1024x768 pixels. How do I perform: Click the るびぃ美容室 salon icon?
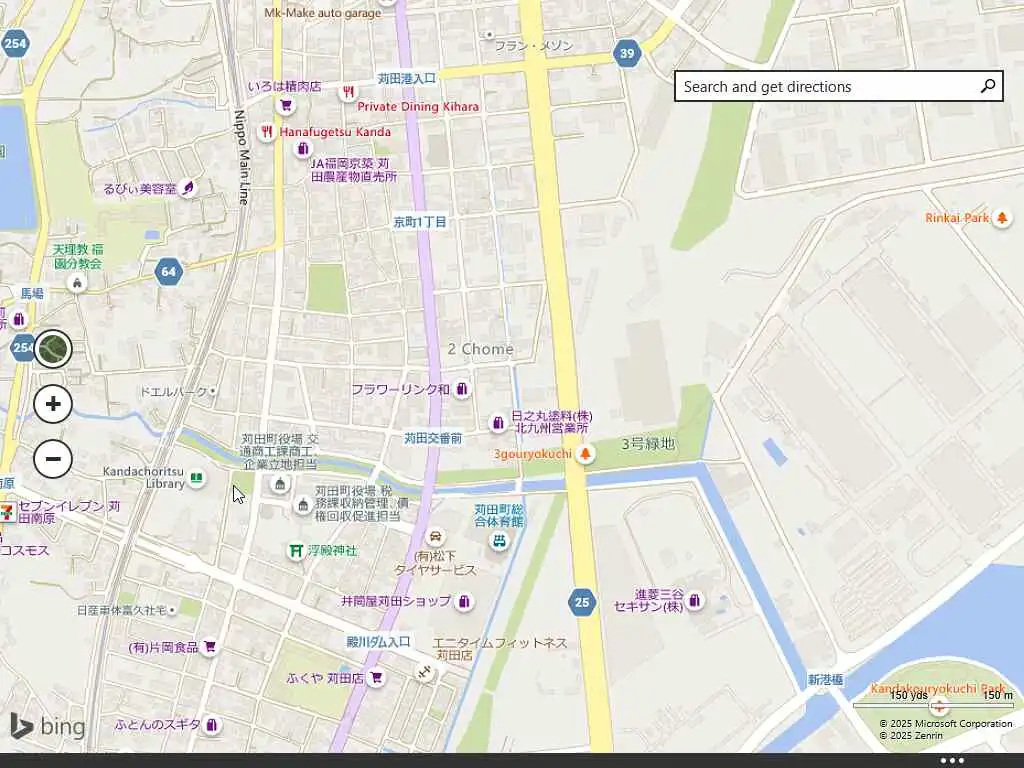point(188,189)
